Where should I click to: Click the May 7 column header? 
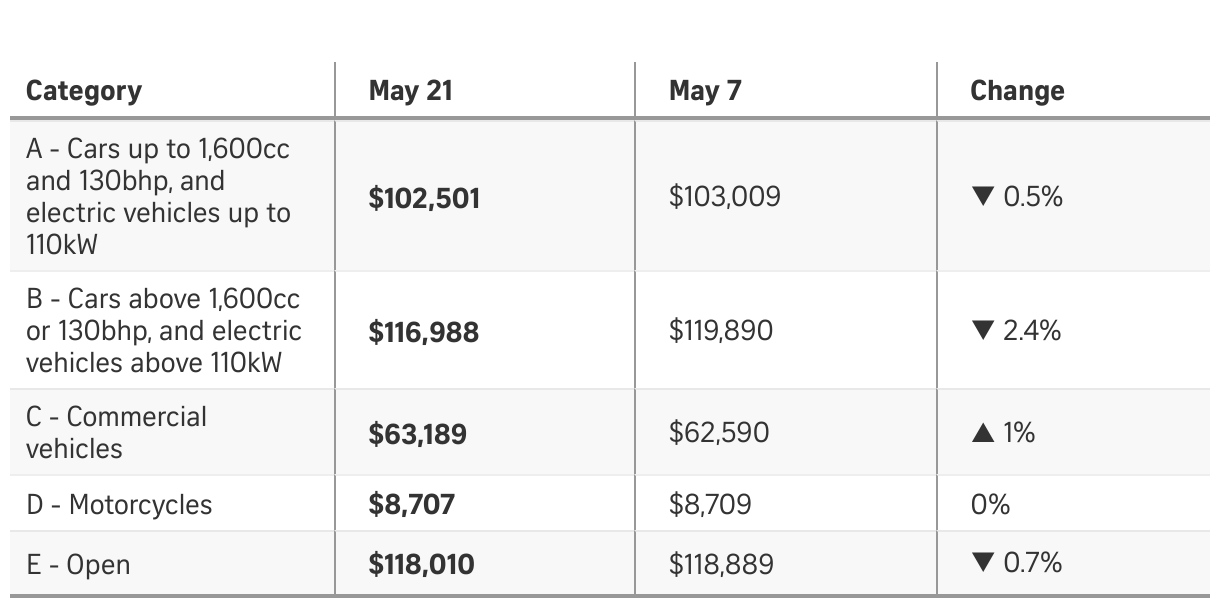click(705, 91)
